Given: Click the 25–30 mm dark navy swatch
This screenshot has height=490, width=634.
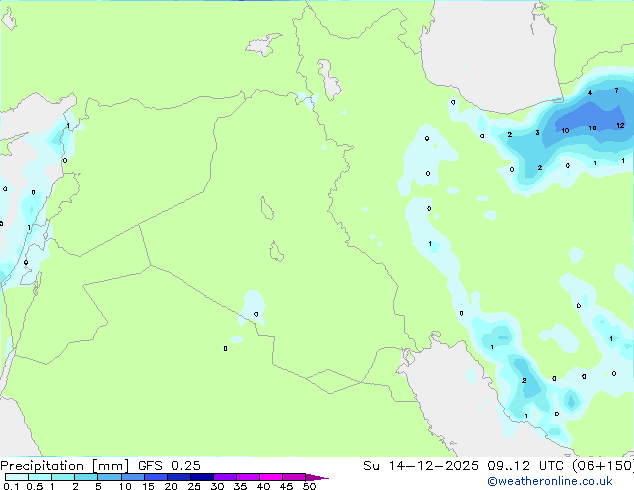Looking at the screenshot, I should (x=201, y=477).
